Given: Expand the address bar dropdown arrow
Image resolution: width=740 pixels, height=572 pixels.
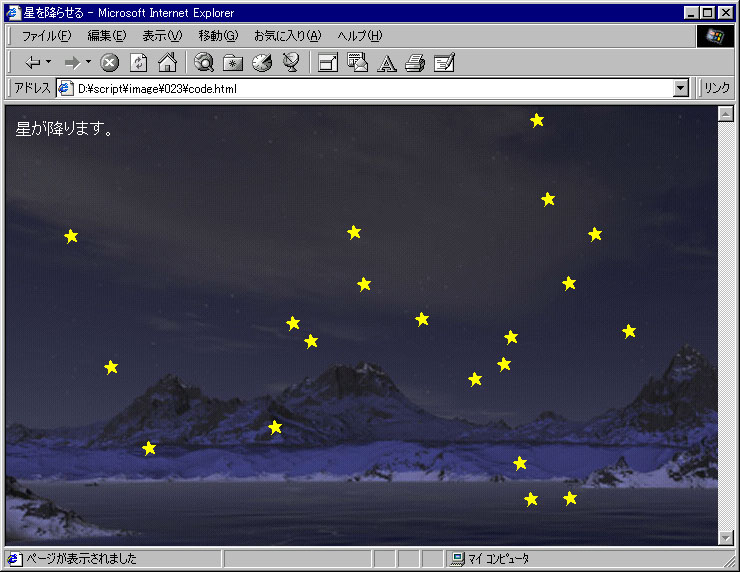Looking at the screenshot, I should click(681, 88).
